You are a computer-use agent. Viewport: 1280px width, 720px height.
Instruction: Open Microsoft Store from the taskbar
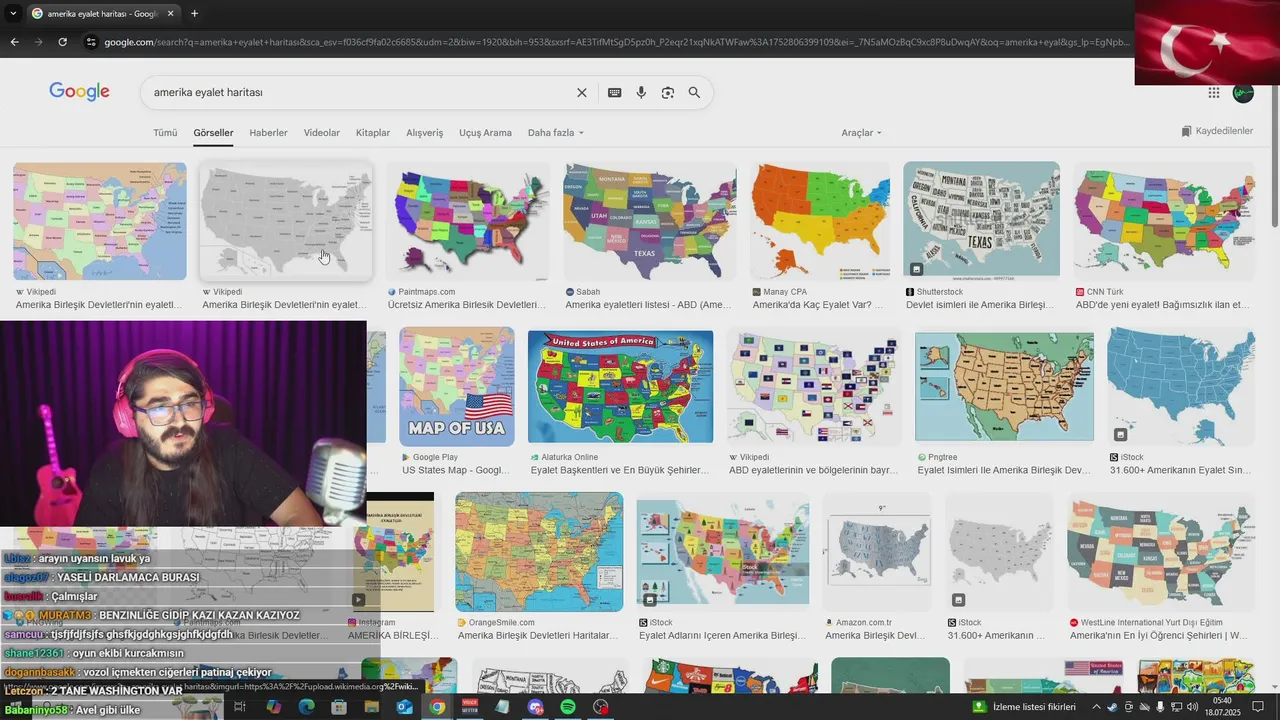tap(339, 707)
